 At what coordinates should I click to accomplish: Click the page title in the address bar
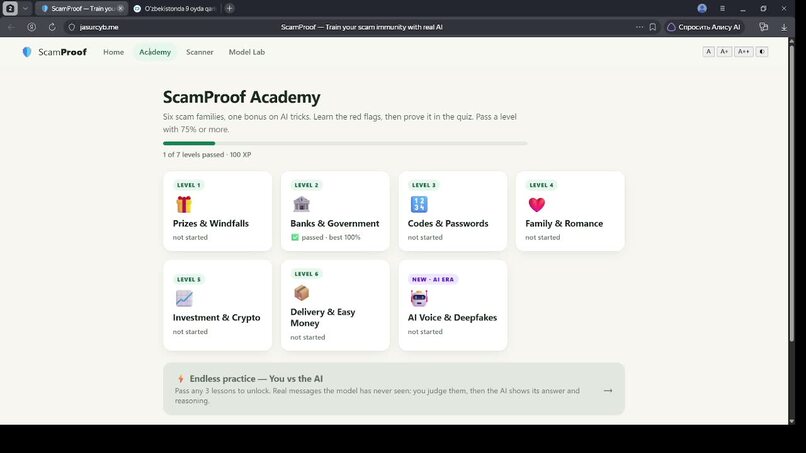(x=361, y=27)
